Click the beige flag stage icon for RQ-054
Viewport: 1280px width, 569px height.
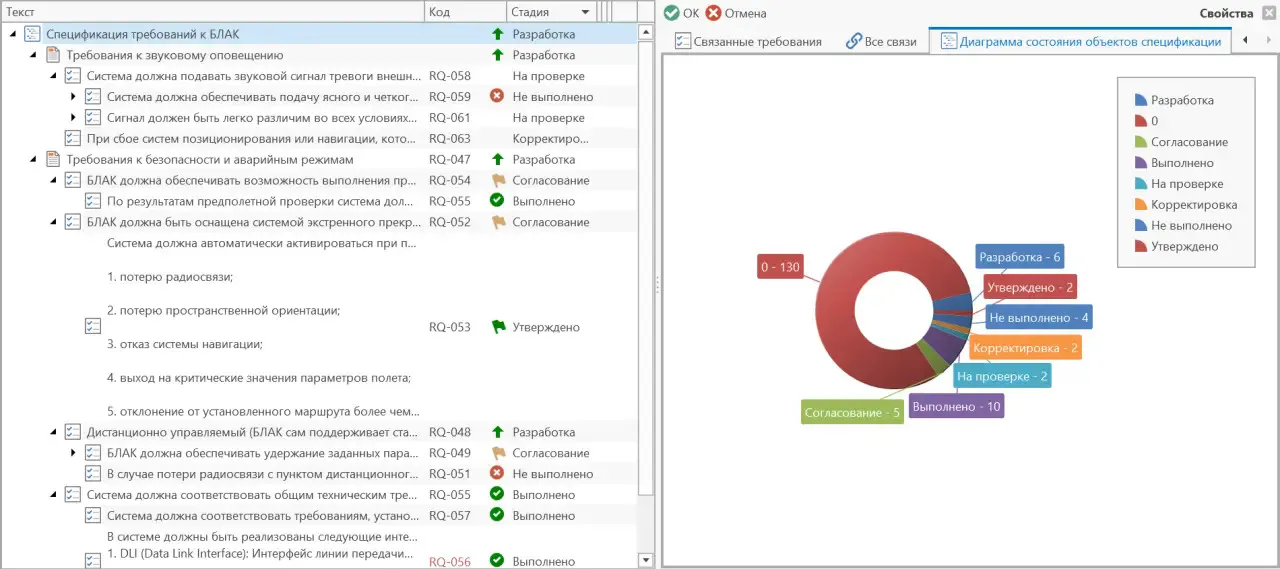498,180
